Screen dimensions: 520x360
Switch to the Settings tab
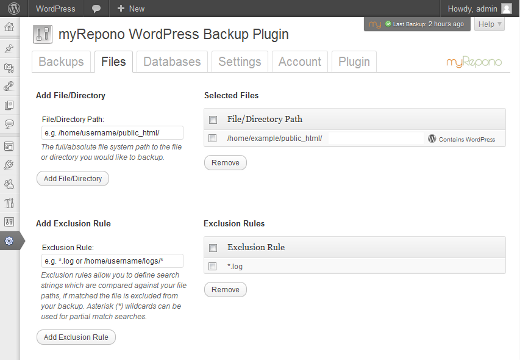click(240, 62)
